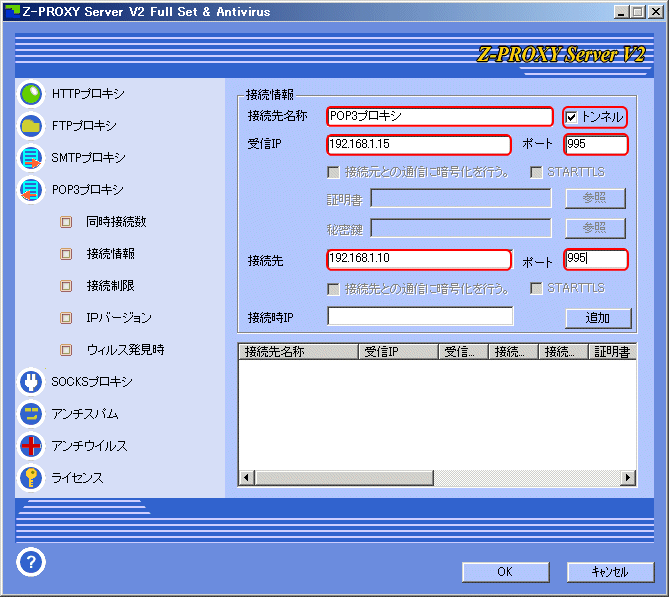
Task: Enable 接続先との通信に暗号化を行う checkbox
Action: pos(333,289)
